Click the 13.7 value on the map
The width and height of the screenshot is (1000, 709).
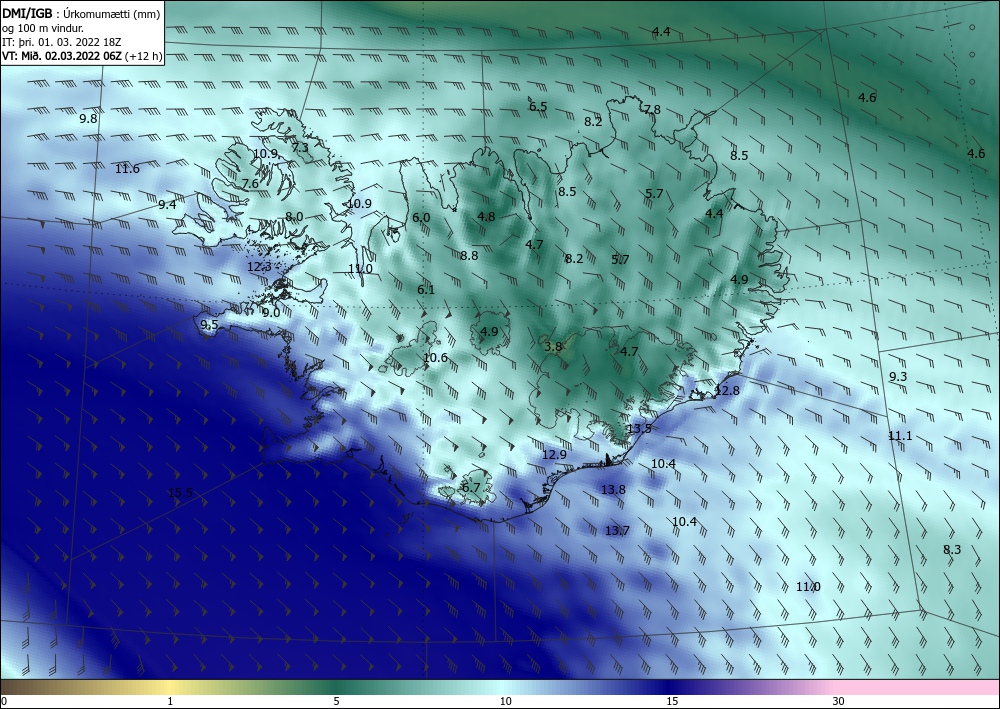click(617, 530)
